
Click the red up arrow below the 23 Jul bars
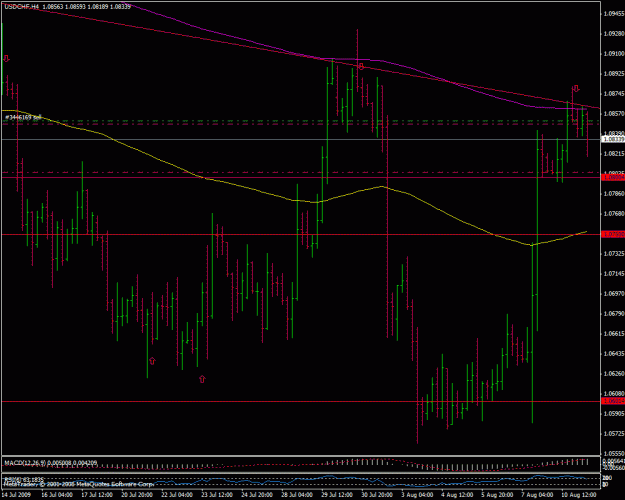pyautogui.click(x=202, y=379)
